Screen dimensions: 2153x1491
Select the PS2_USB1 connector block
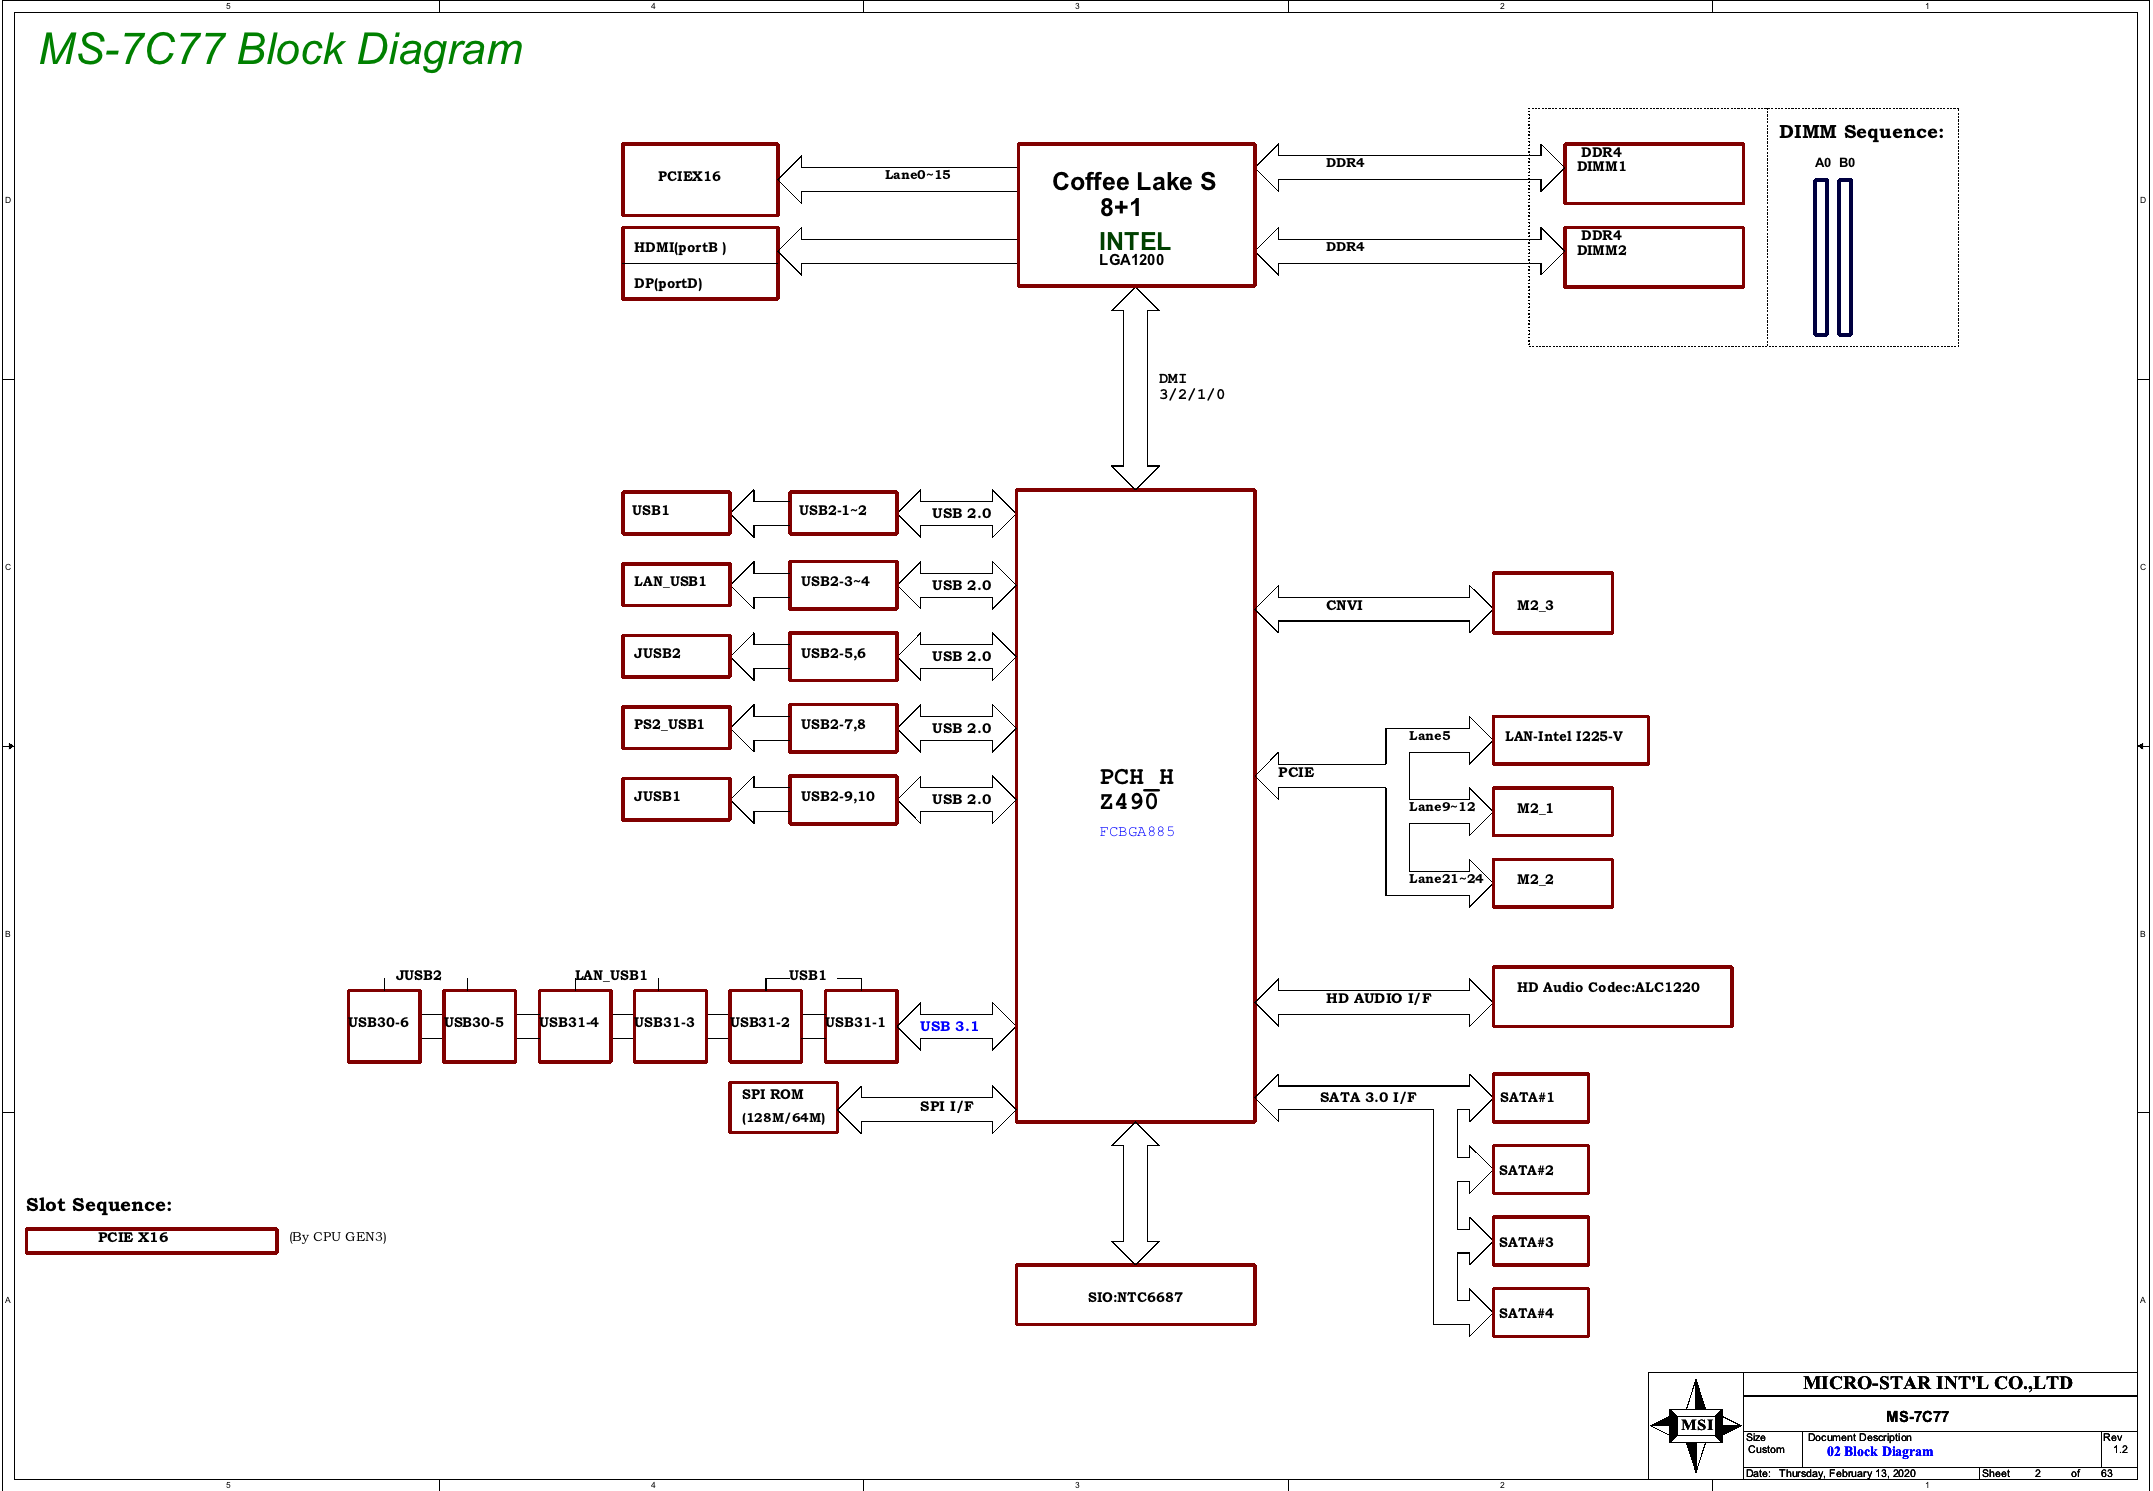676,727
